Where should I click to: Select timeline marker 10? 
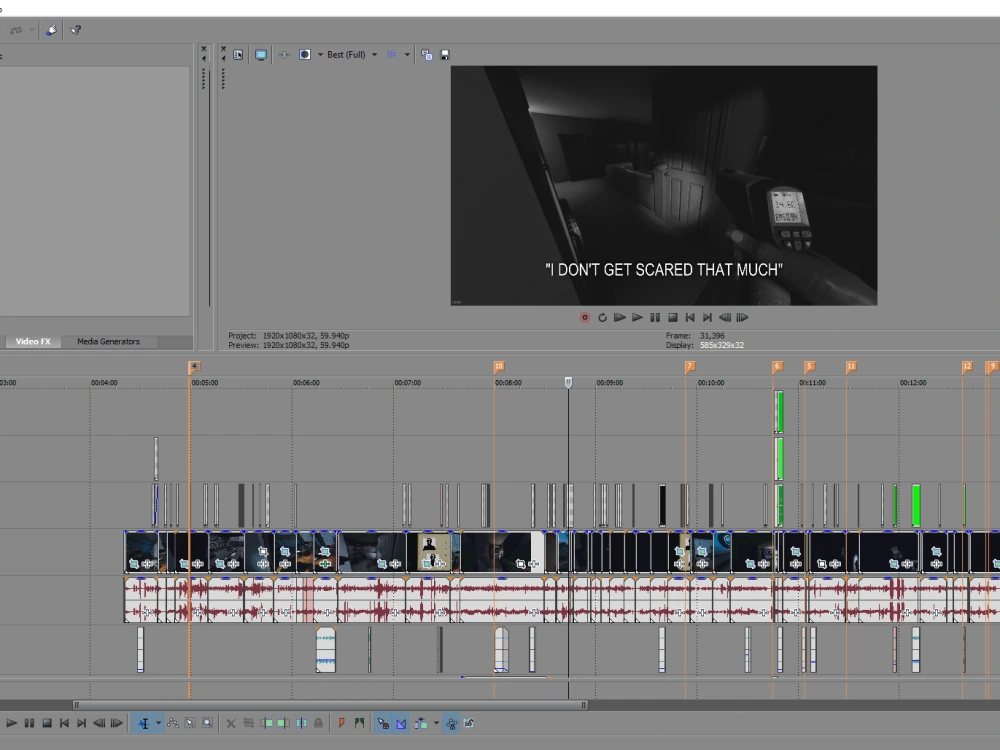[499, 367]
